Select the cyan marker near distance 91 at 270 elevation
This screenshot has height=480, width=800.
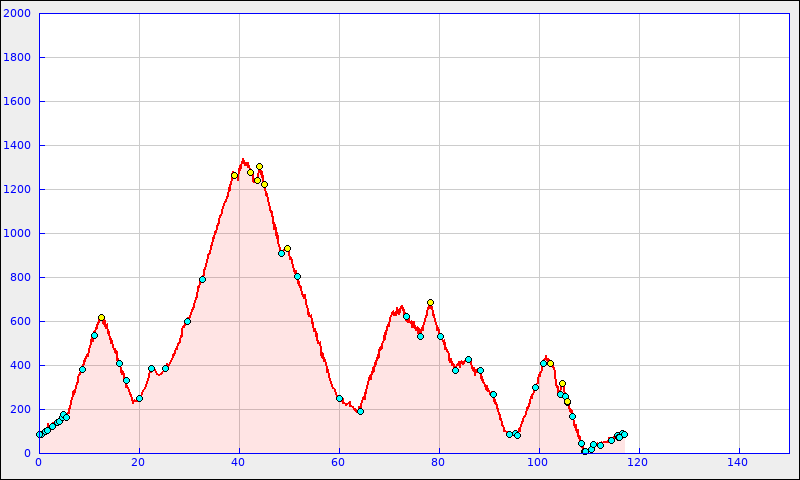click(493, 394)
